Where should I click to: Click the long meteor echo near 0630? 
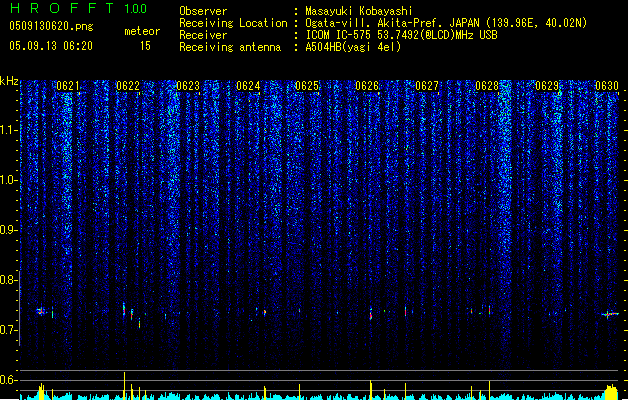pos(610,314)
